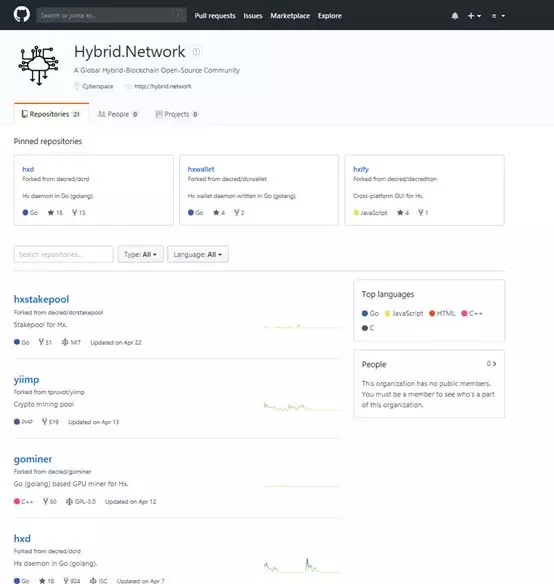
Task: Focus the Search or jump to field
Action: [x=111, y=15]
